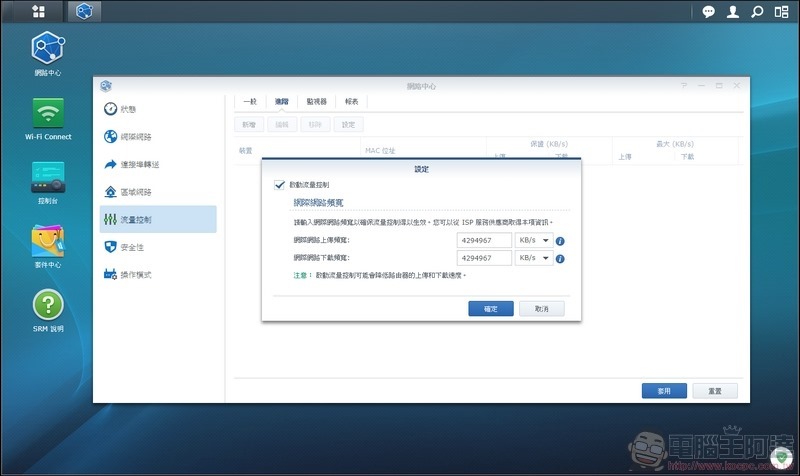
Task: Click info icon beside upload bandwidth
Action: (560, 241)
